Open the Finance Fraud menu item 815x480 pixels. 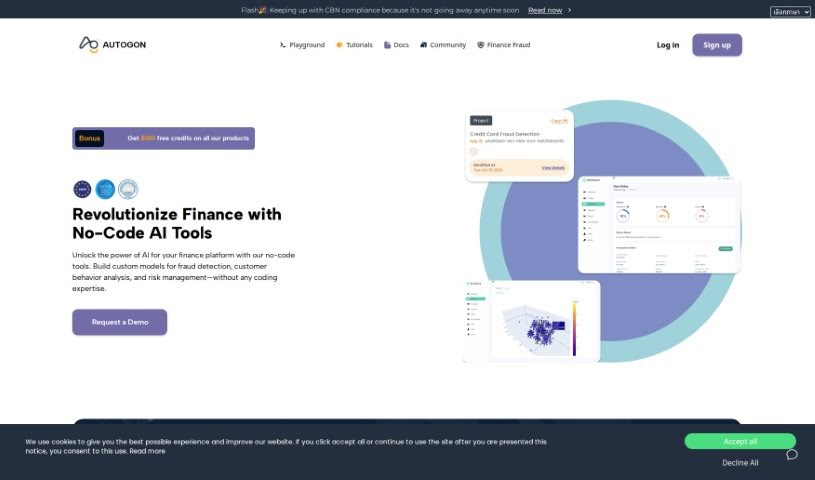pos(504,45)
